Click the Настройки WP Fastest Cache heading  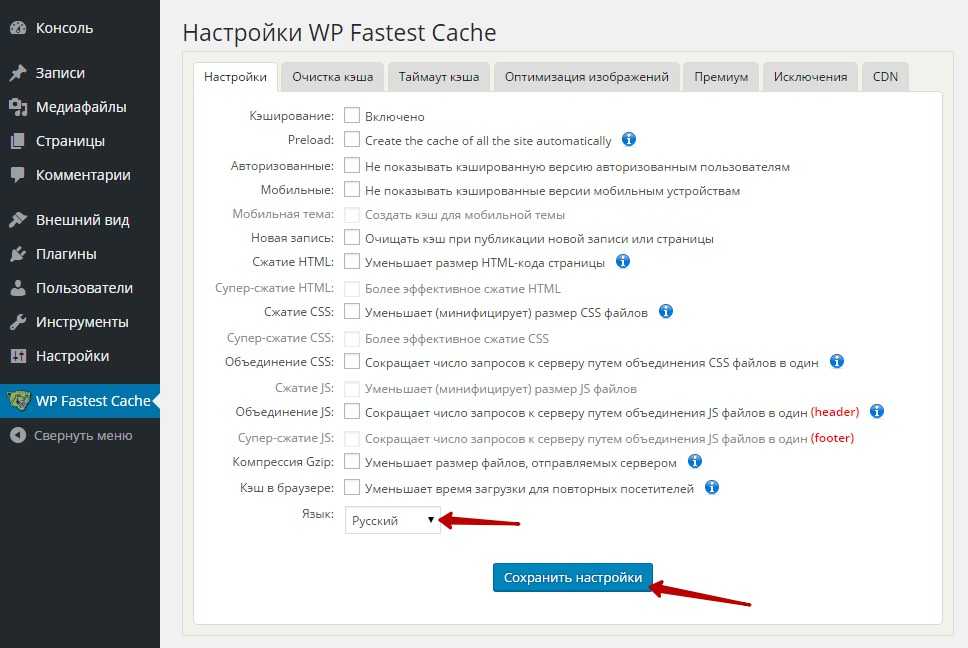340,33
